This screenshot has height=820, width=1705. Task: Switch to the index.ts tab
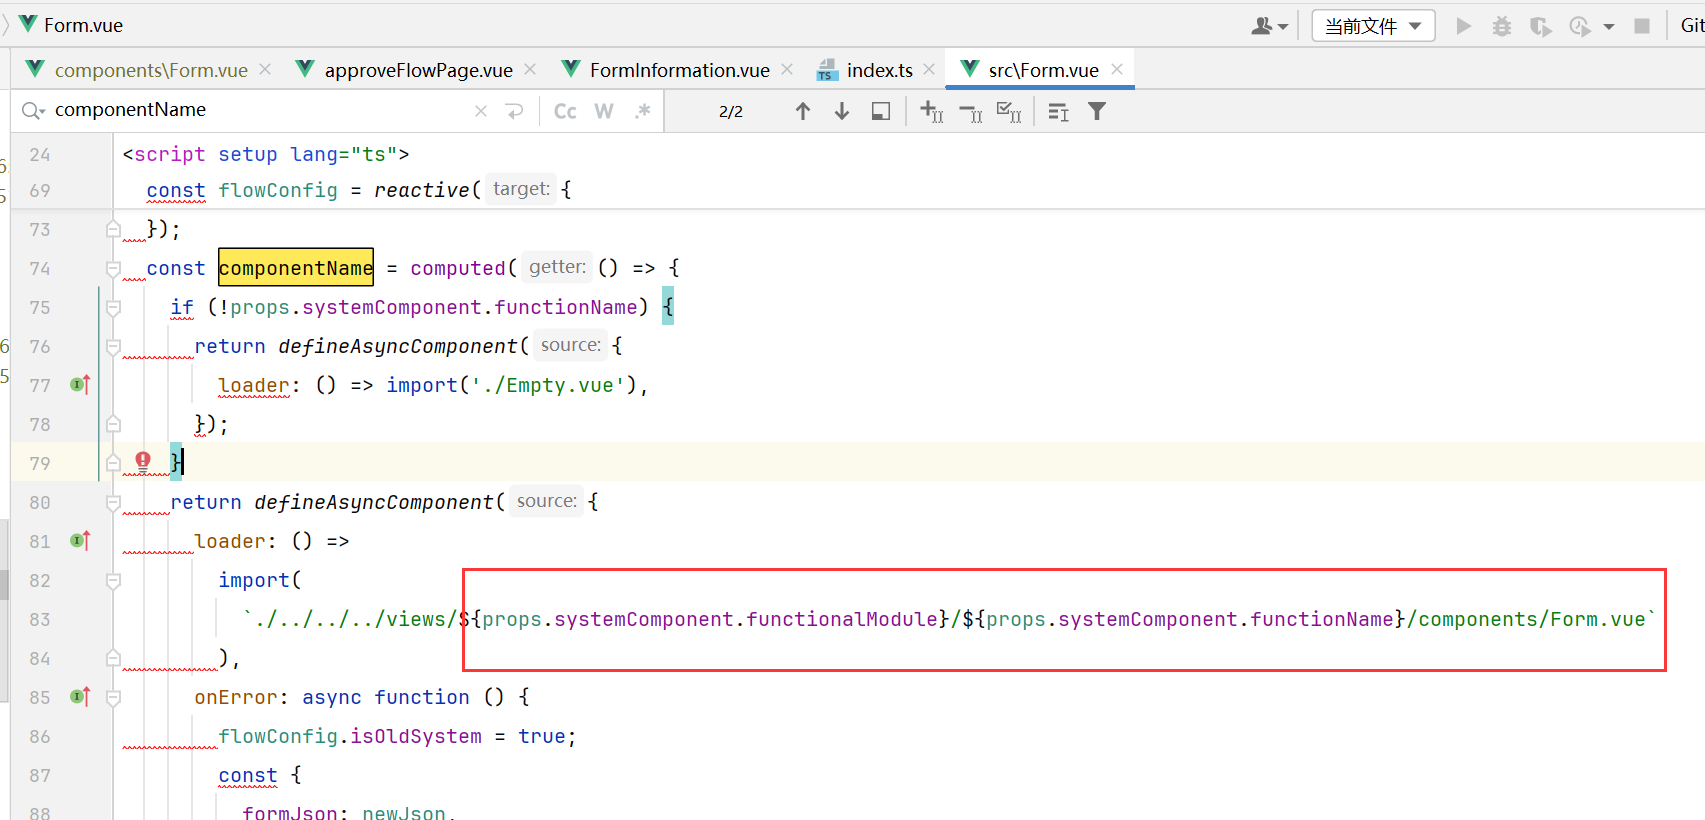point(878,70)
